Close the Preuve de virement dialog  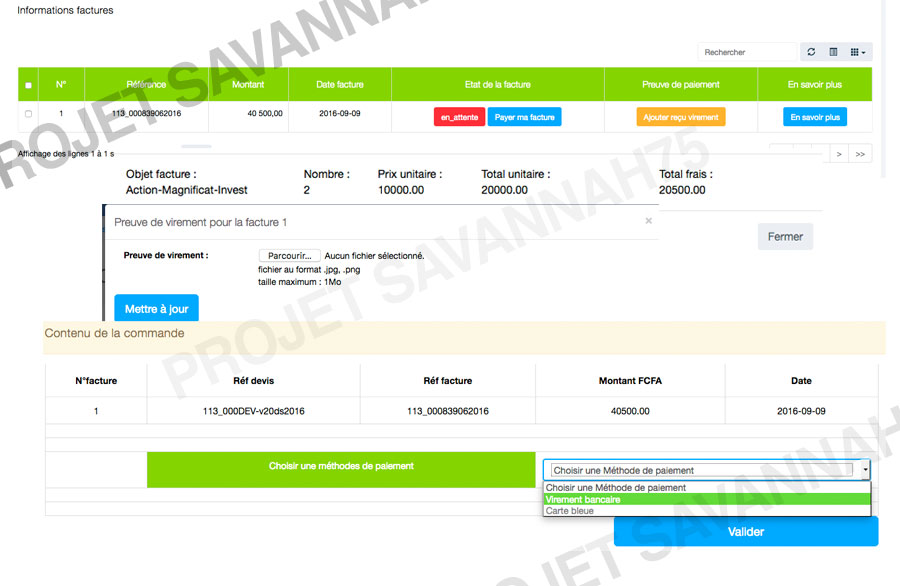point(648,220)
